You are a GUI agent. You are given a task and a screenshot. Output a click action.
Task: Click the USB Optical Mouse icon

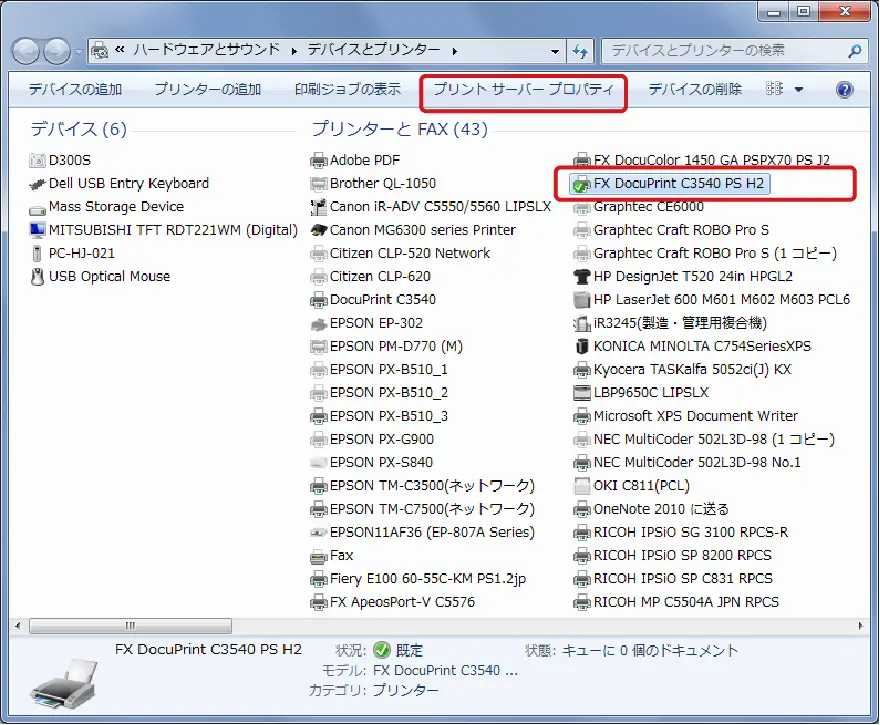click(37, 277)
